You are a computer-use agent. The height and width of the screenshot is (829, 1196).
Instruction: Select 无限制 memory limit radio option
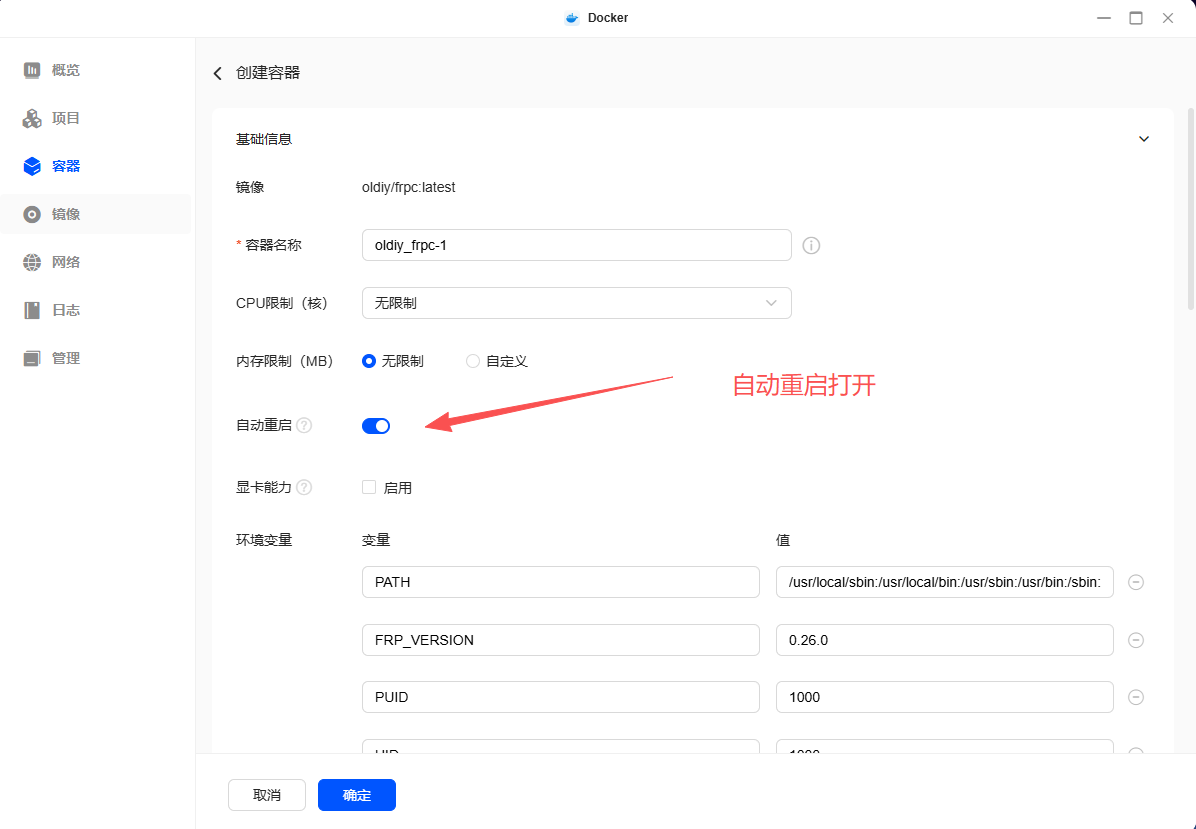tap(369, 361)
